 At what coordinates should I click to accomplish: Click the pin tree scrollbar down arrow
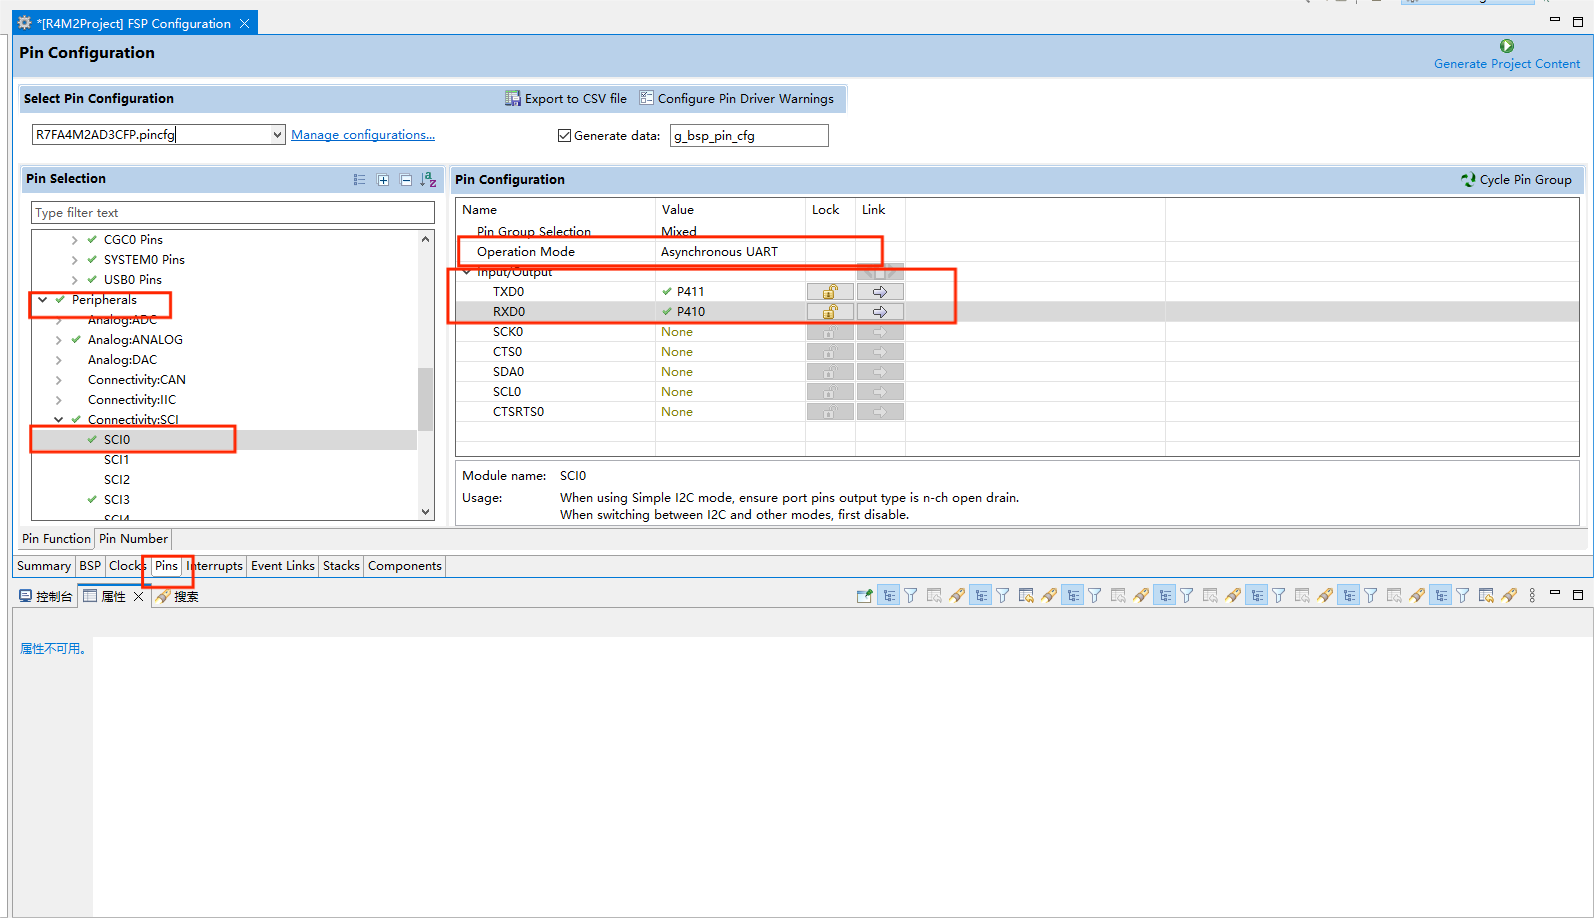pyautogui.click(x=426, y=512)
